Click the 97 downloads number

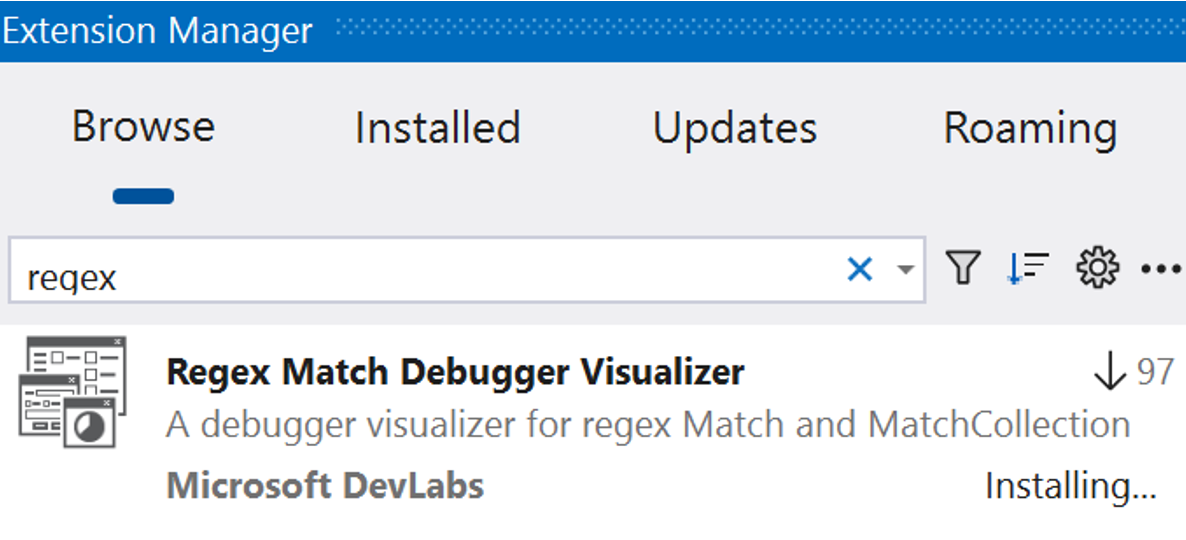click(x=1156, y=373)
